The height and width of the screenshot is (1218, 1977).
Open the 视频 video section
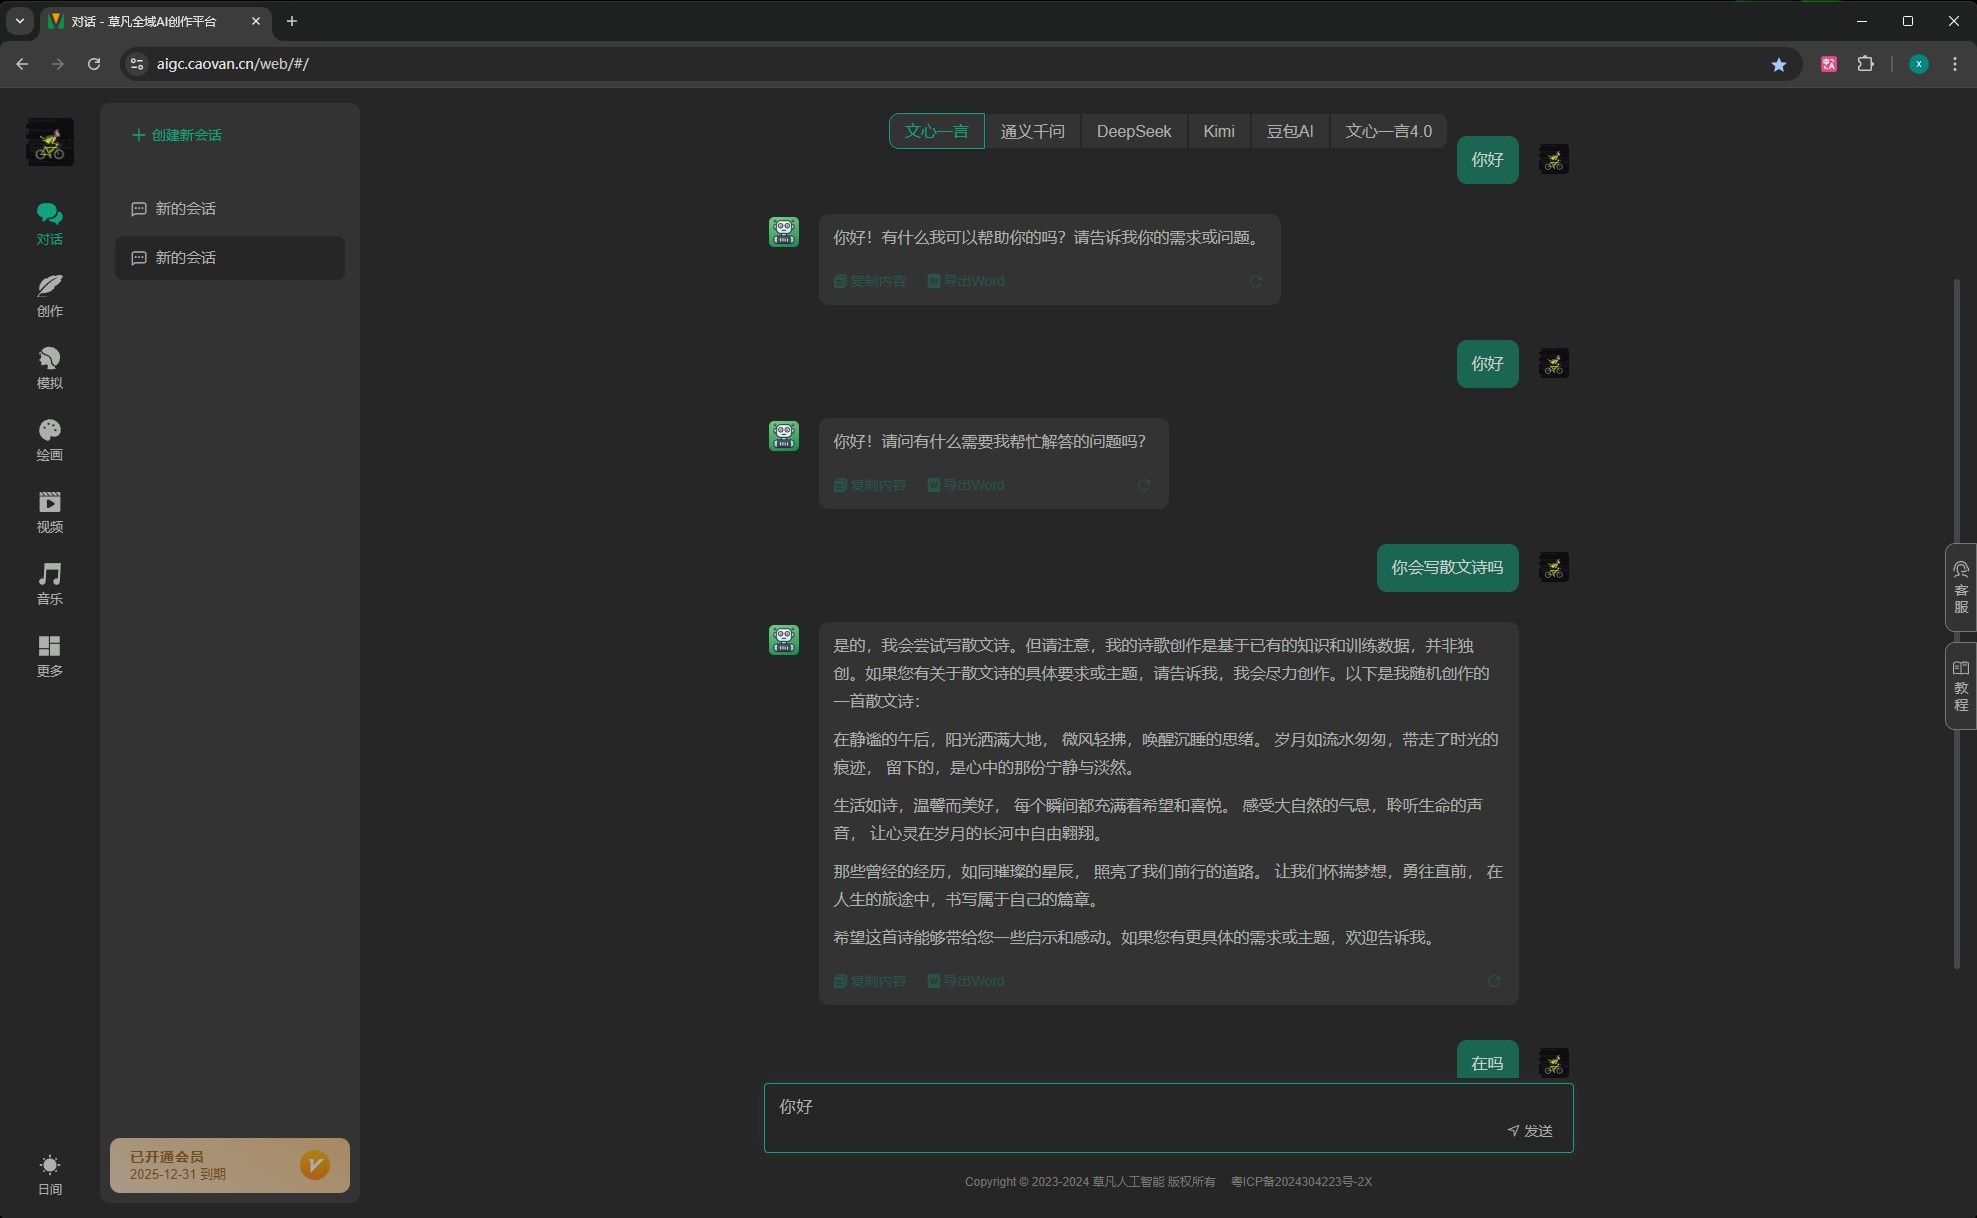[x=49, y=512]
